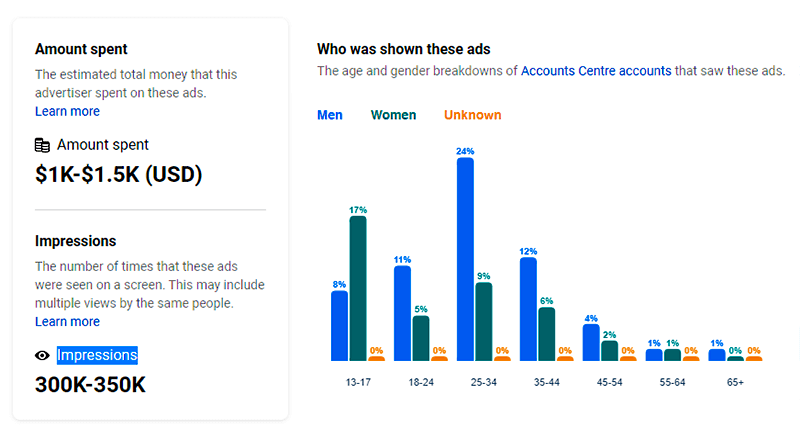Screen dimensions: 800x439
Task: Click the 65+ age group axis label
Action: pos(734,381)
